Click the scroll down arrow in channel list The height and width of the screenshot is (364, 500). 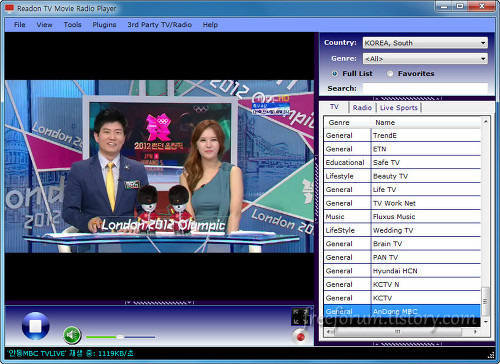[486, 322]
